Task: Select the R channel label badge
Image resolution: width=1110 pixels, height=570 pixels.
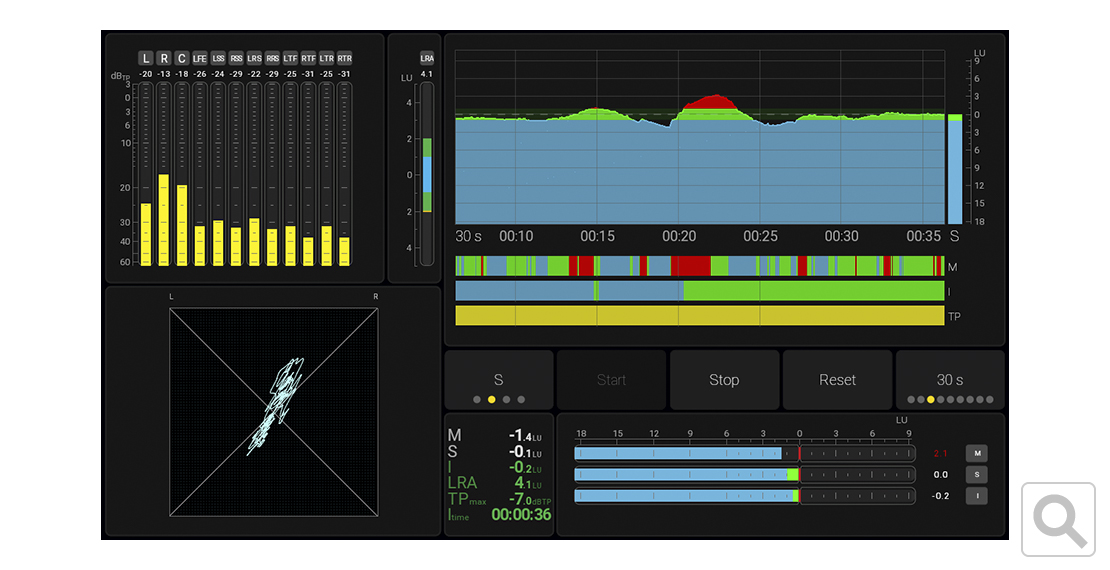Action: point(164,58)
